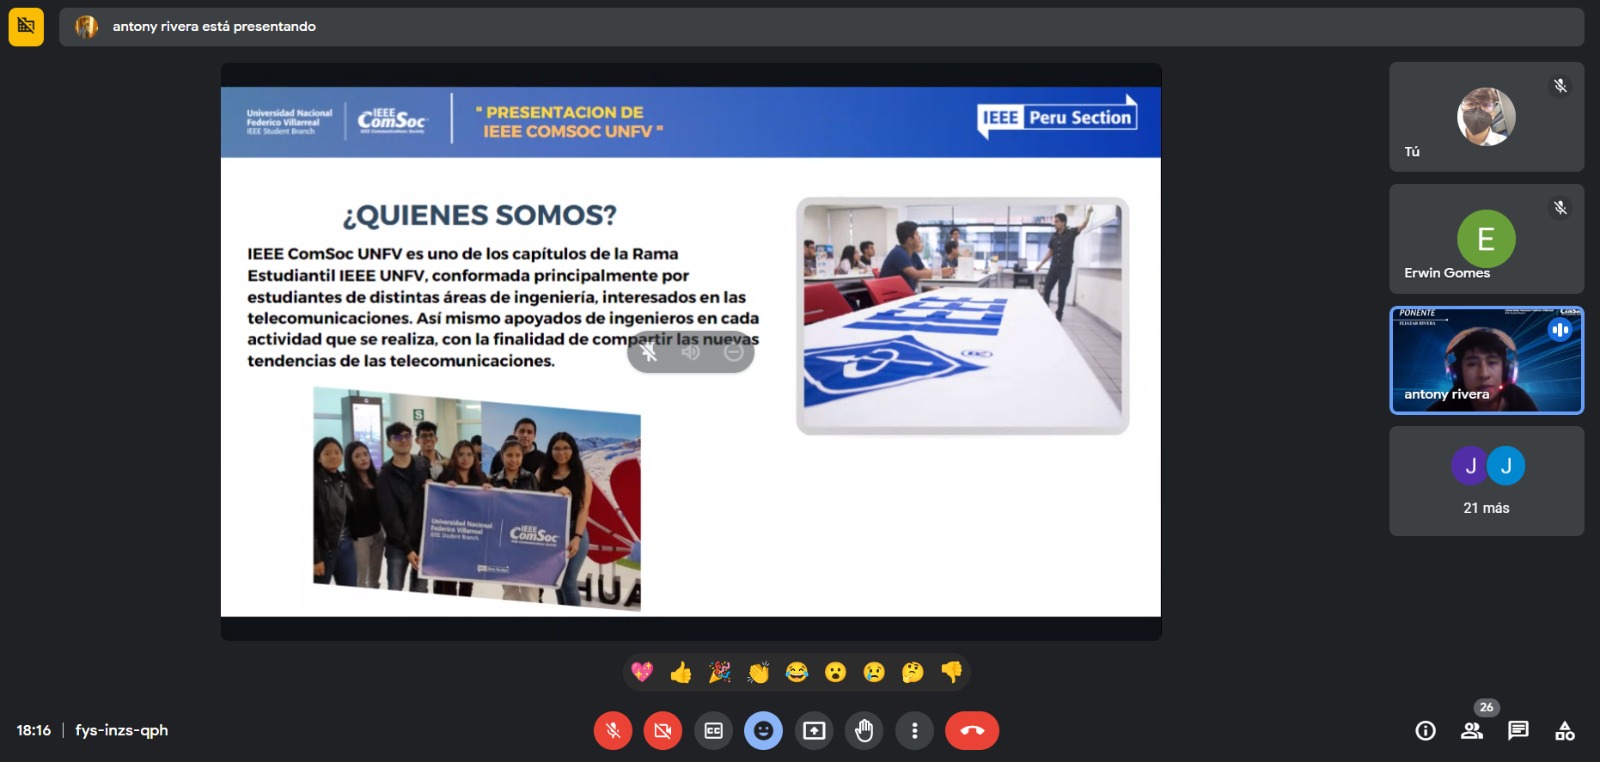The image size is (1600, 762).
Task: Select antony rivera's video tile
Action: 1486,360
